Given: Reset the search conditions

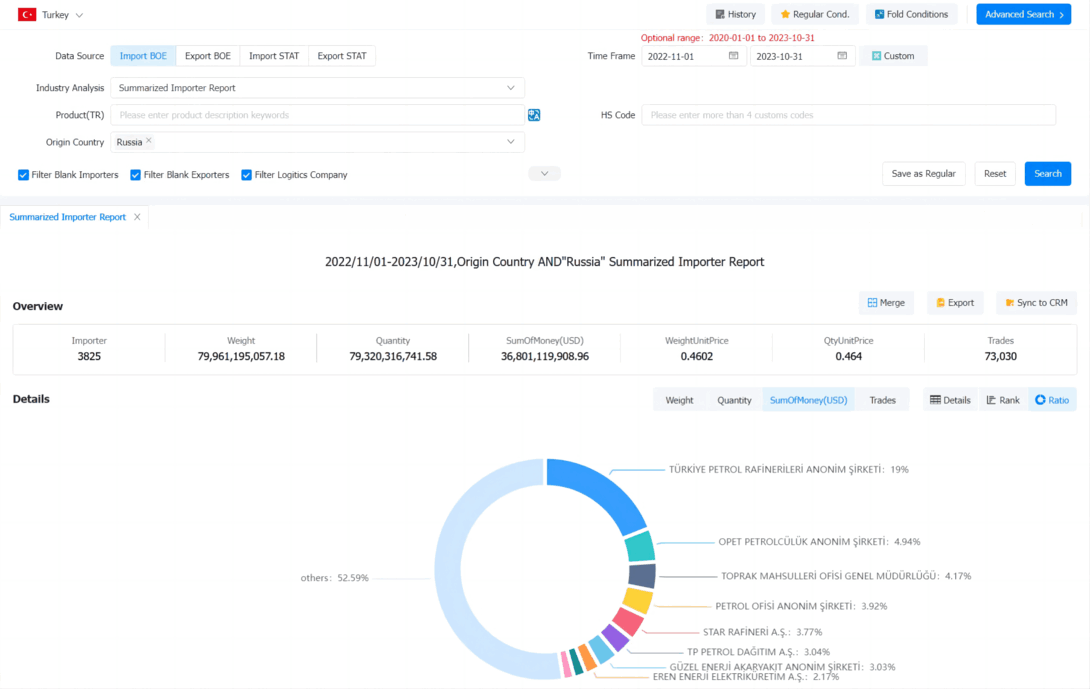Looking at the screenshot, I should [x=995, y=174].
